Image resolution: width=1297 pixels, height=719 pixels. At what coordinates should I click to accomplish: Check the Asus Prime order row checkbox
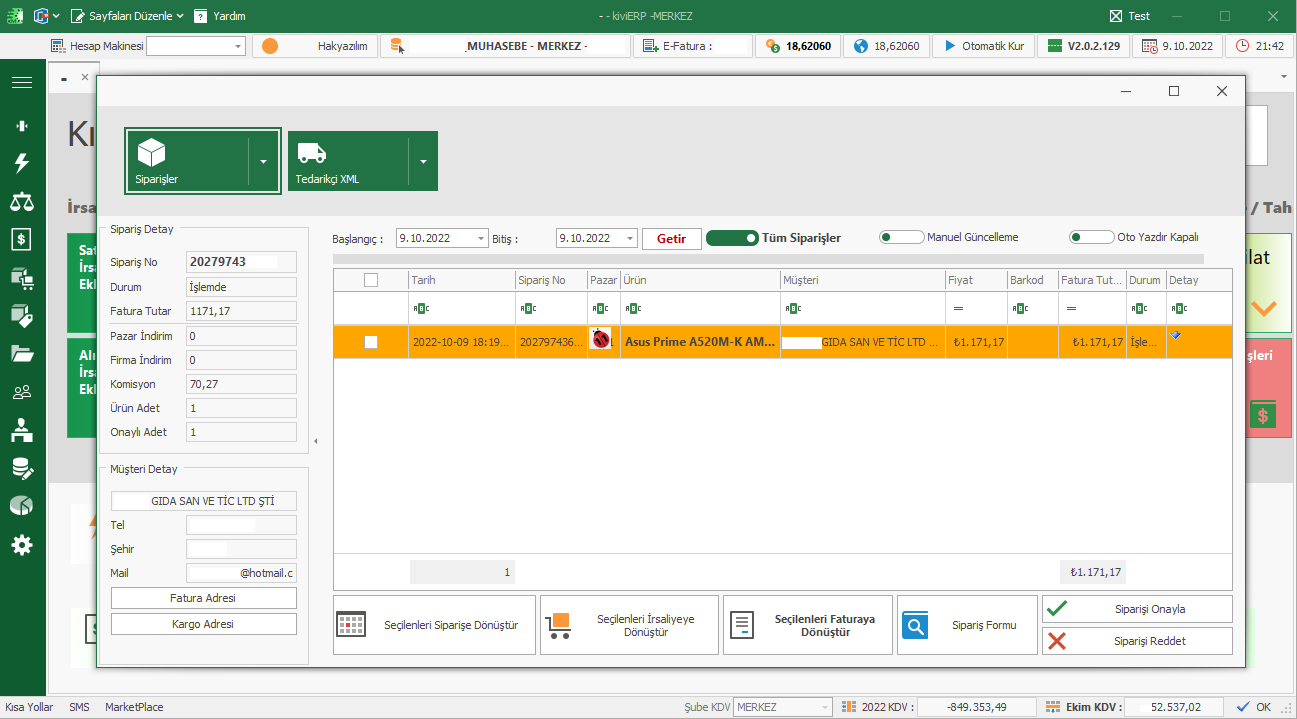(x=371, y=342)
